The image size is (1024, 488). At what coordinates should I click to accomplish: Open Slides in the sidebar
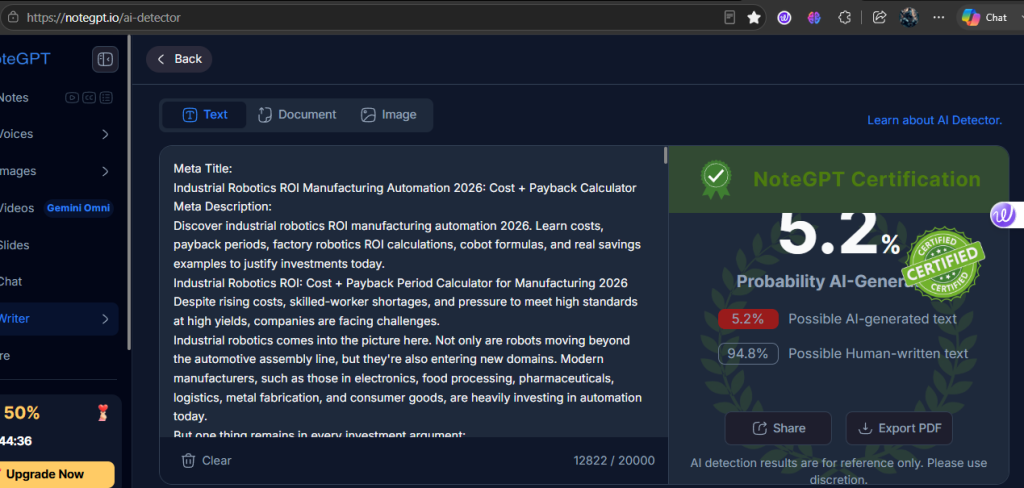(14, 246)
